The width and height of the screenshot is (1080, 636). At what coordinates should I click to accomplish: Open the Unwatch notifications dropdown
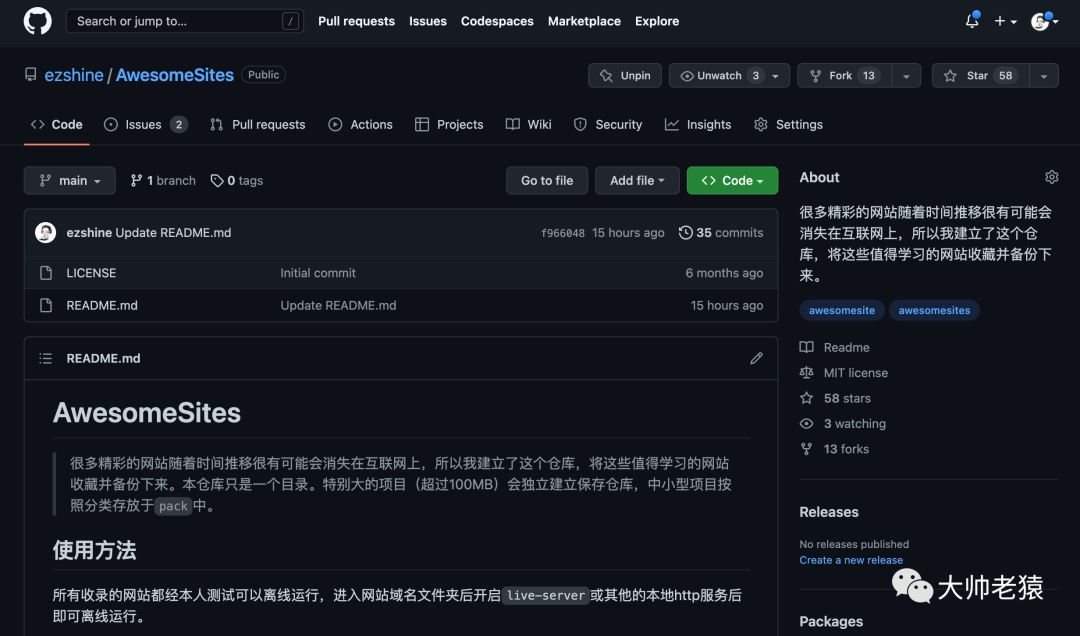(729, 75)
